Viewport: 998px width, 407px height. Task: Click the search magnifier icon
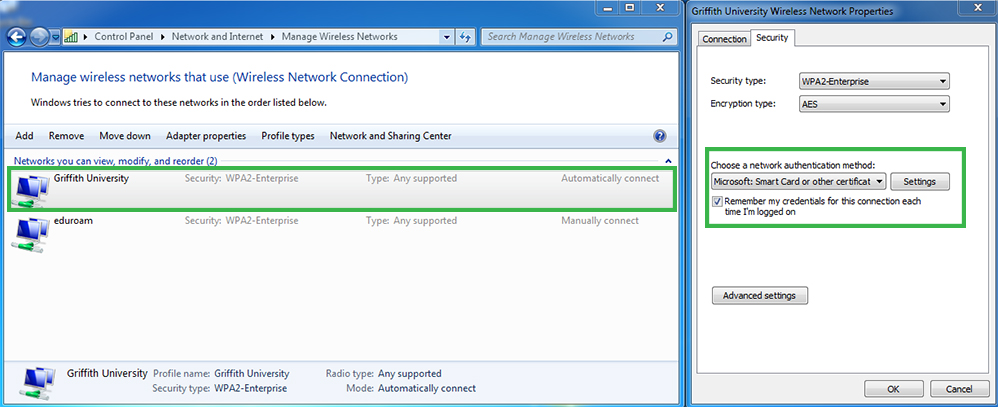pos(667,36)
